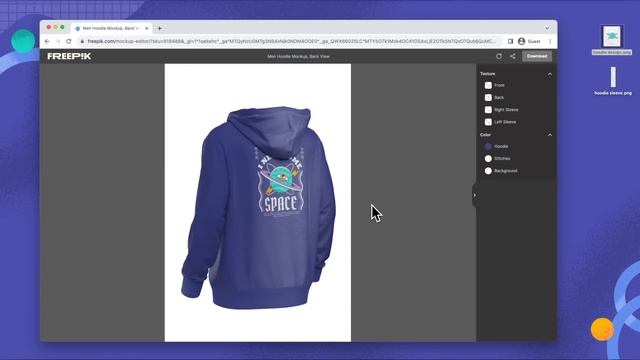Click the Stitches color label
This screenshot has height=360, width=640.
click(x=502, y=158)
